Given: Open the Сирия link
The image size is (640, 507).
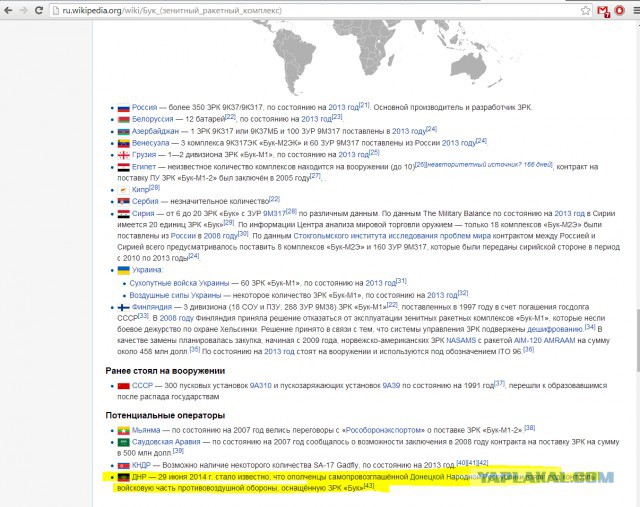Looking at the screenshot, I should (x=143, y=213).
